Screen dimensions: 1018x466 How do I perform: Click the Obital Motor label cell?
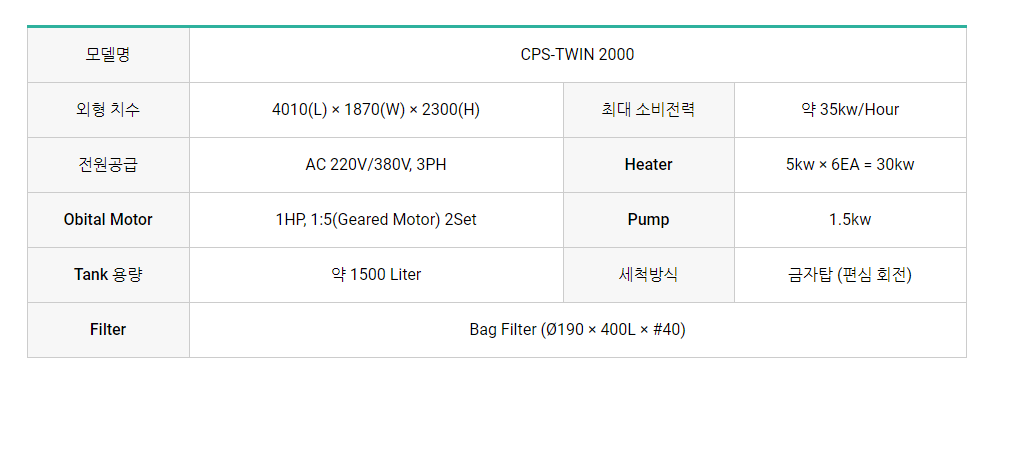click(108, 220)
